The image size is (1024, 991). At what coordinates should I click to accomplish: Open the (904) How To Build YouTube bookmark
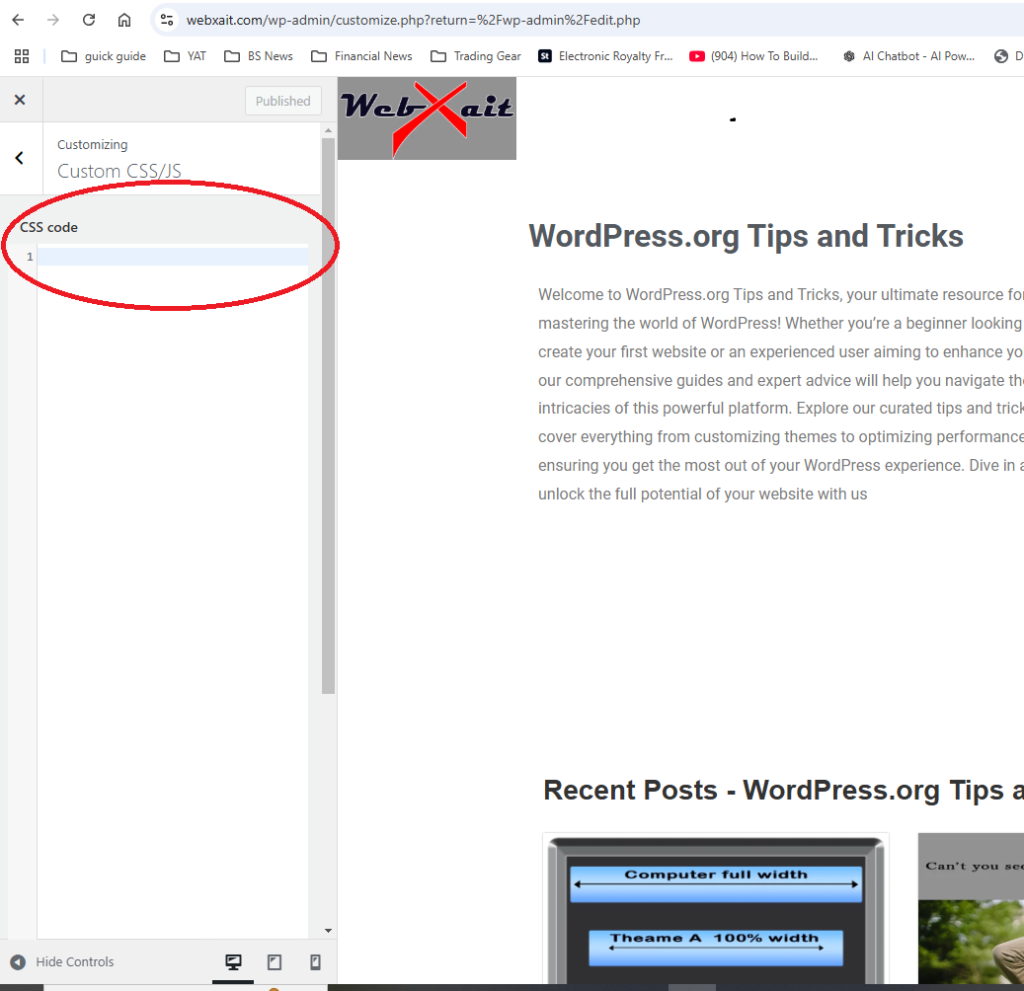click(754, 56)
